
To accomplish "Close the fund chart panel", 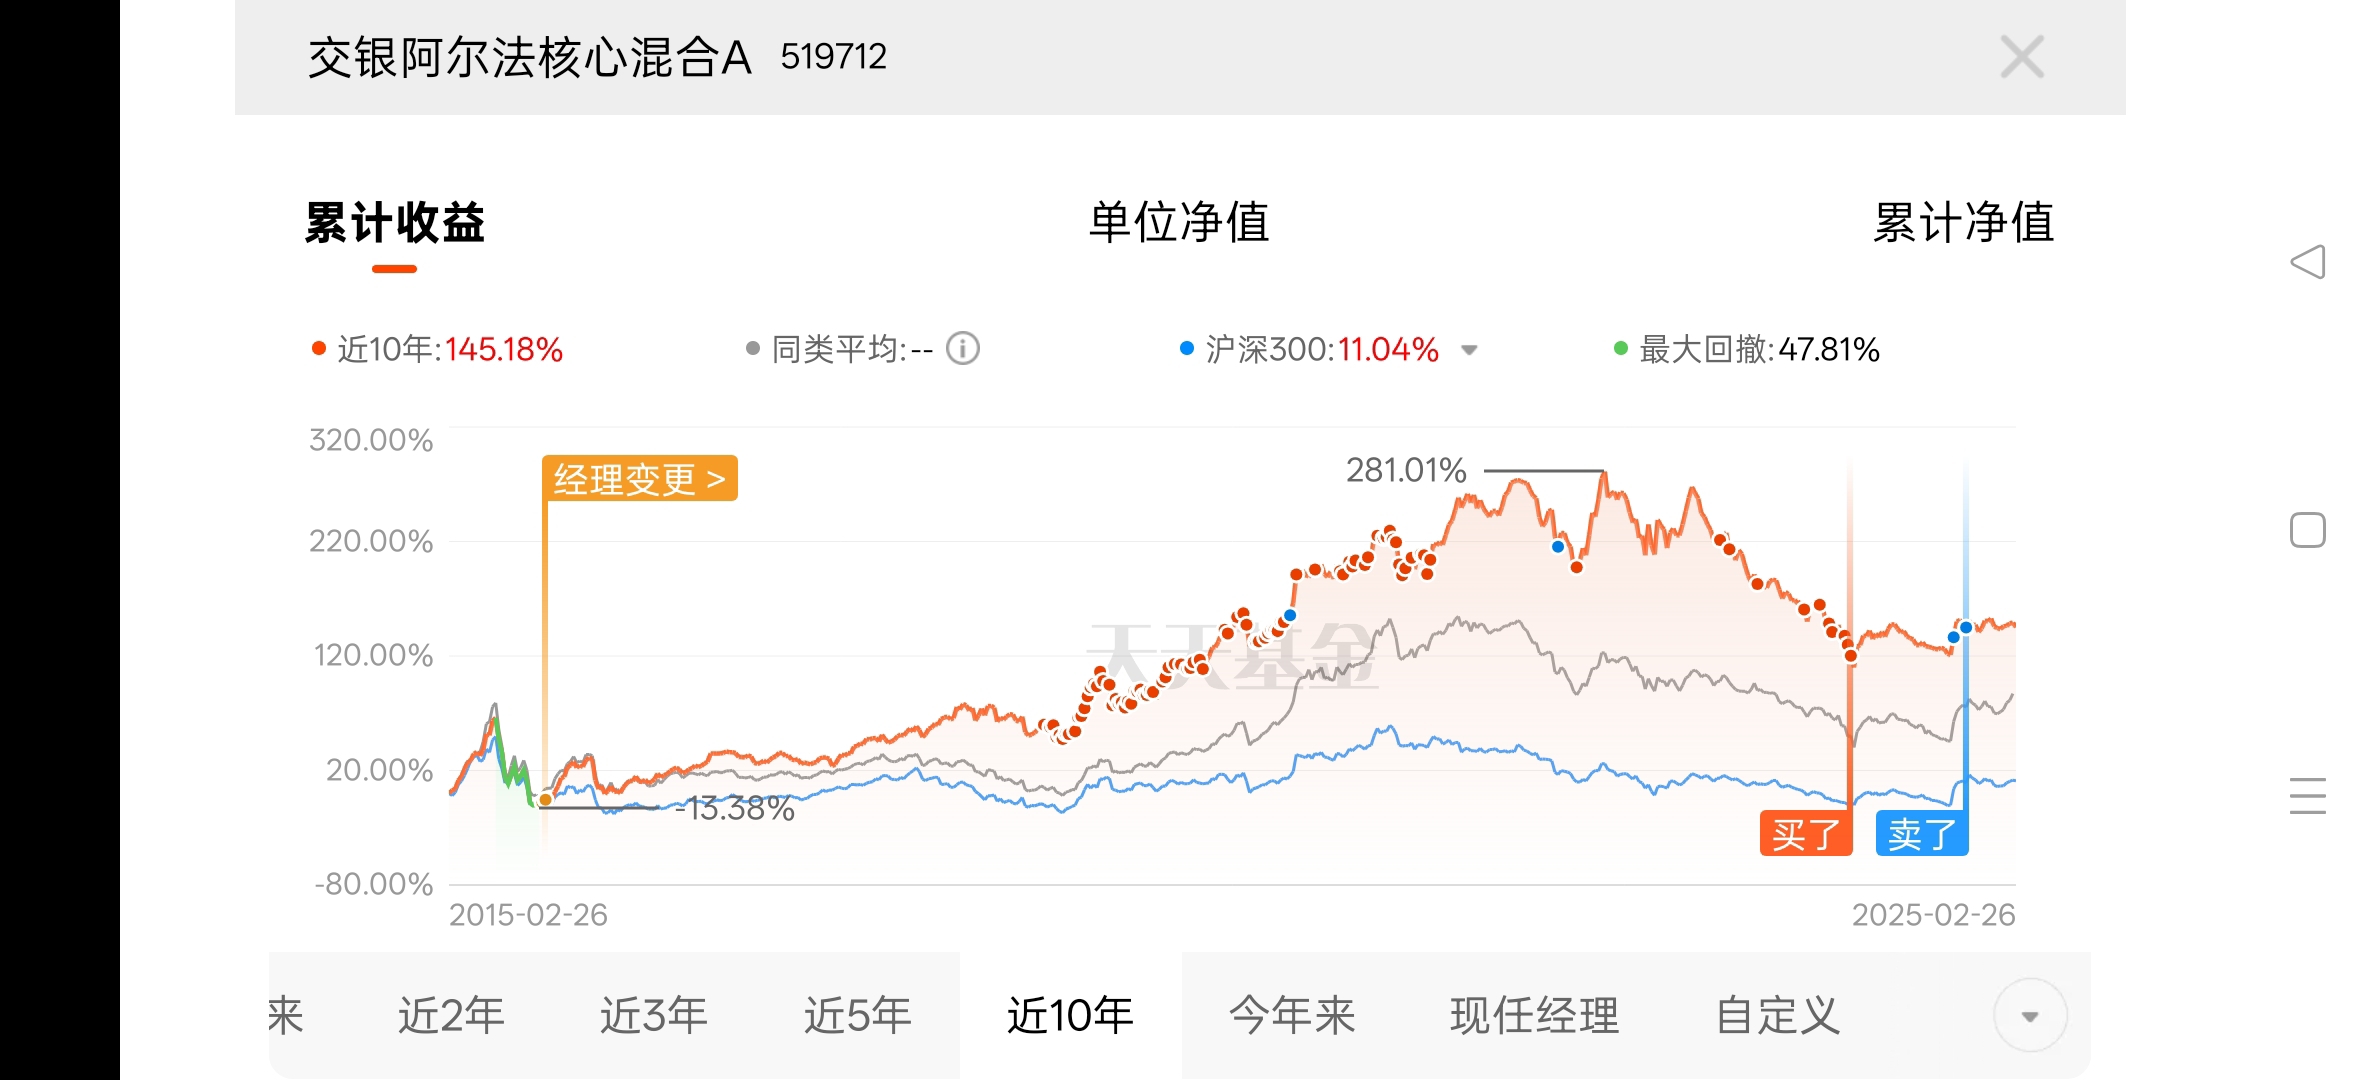I will coord(2021,57).
